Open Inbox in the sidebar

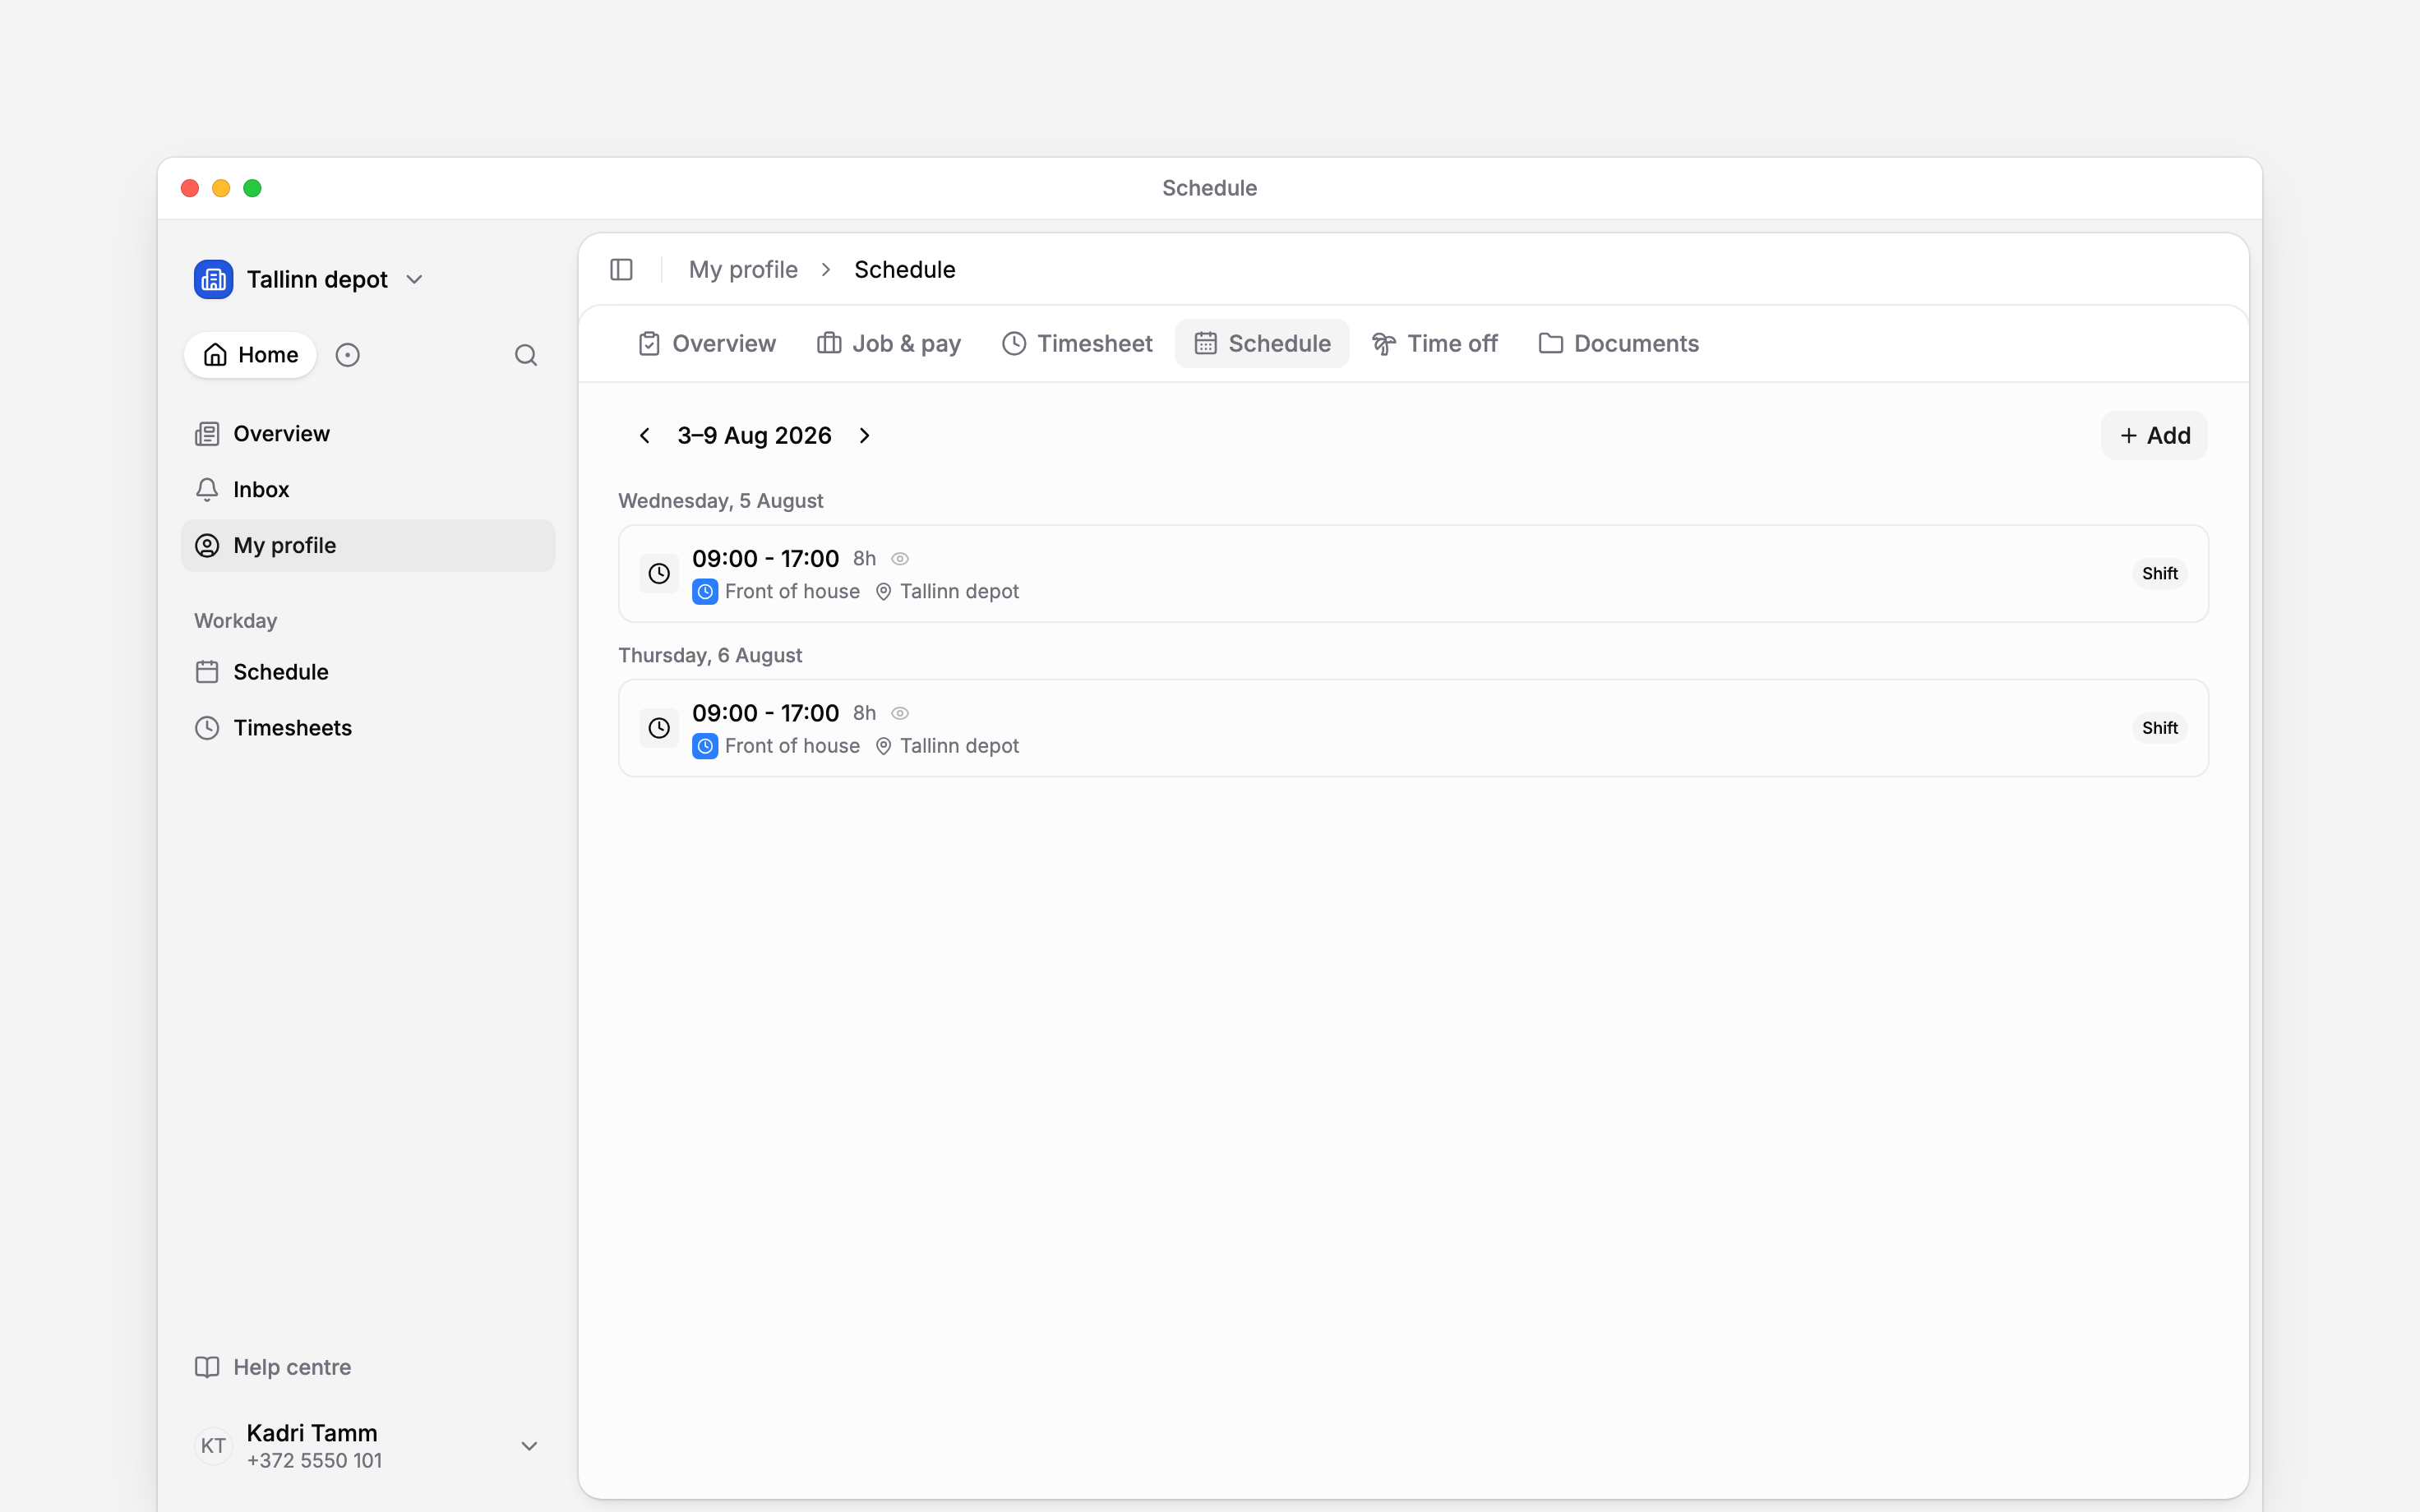pyautogui.click(x=367, y=490)
